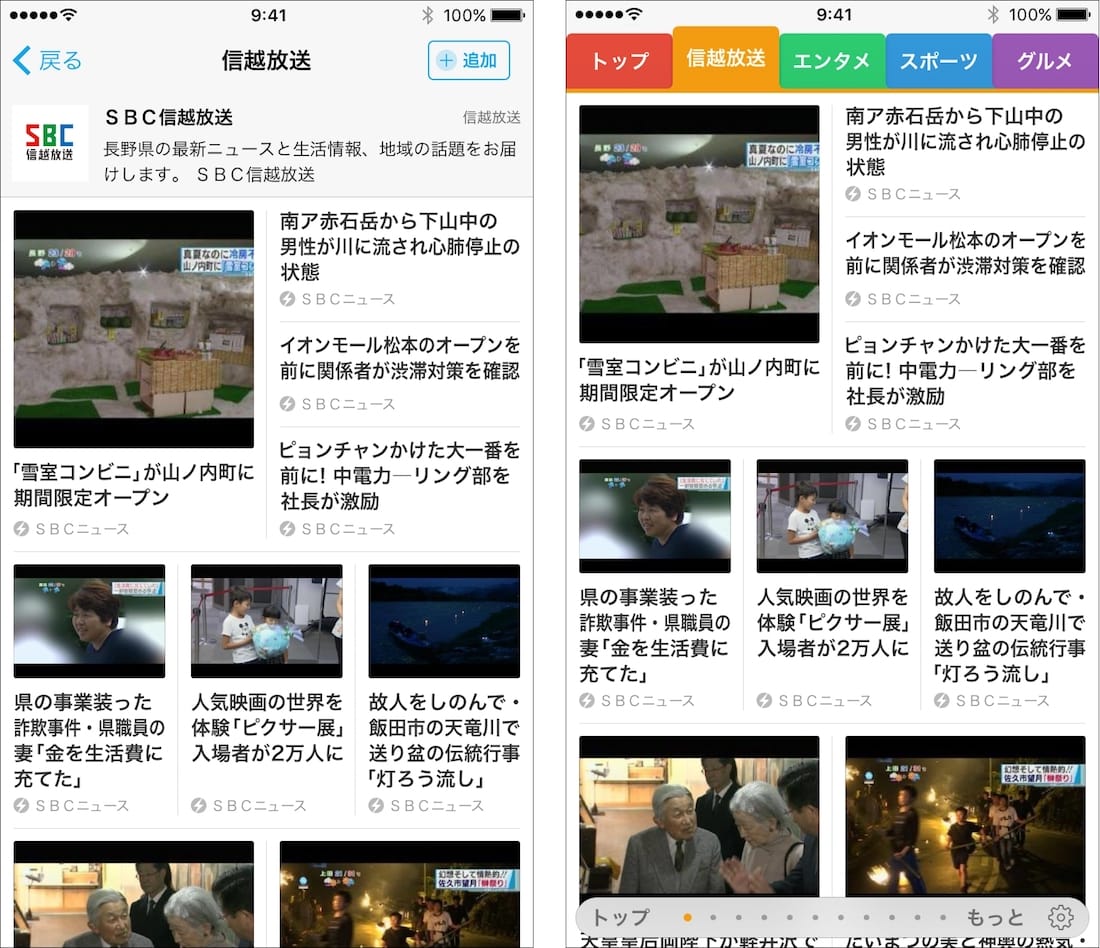Tap もっと in the bottom bar
This screenshot has width=1100, height=948.
click(x=995, y=917)
